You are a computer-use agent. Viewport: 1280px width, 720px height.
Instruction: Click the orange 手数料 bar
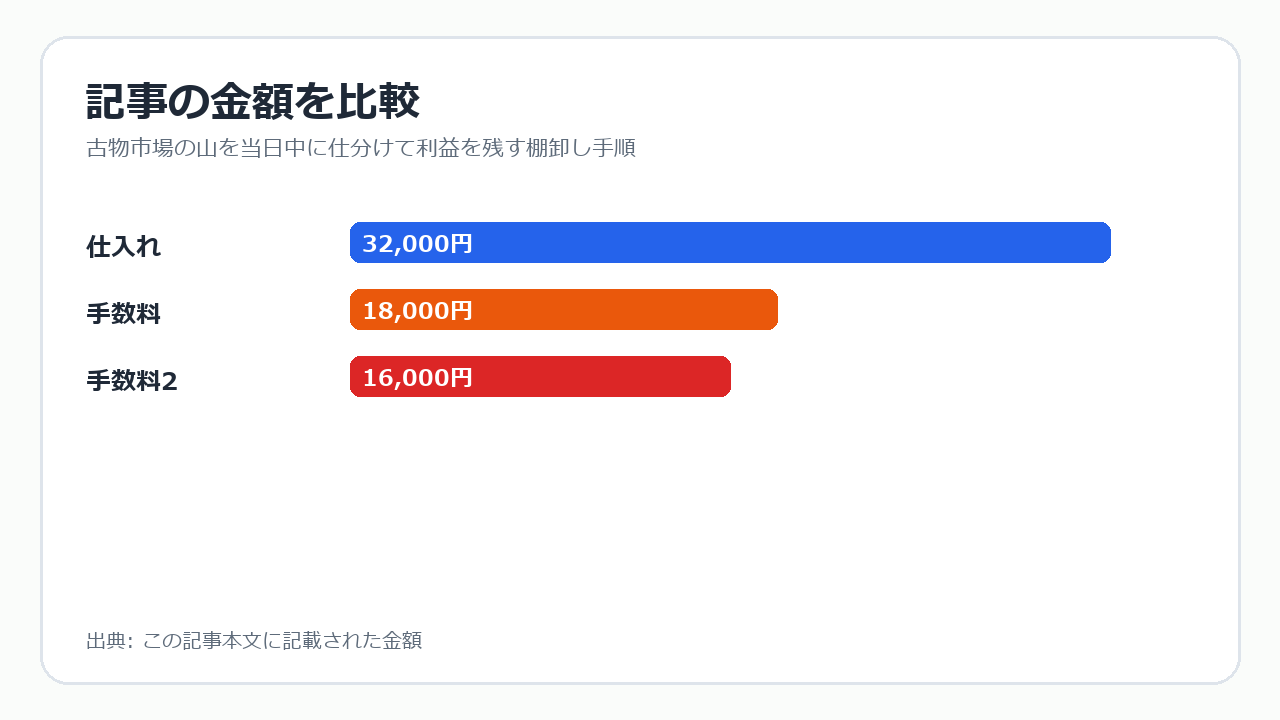coord(564,310)
